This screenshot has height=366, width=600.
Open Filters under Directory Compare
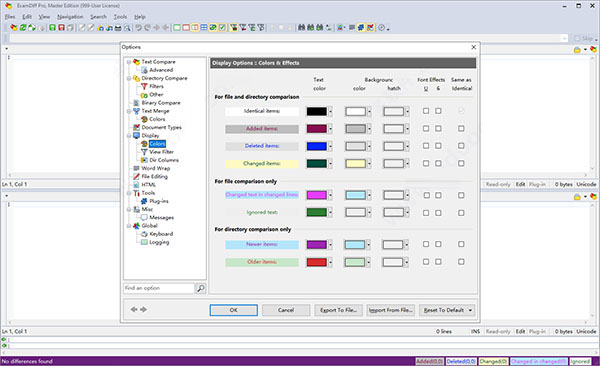point(156,87)
